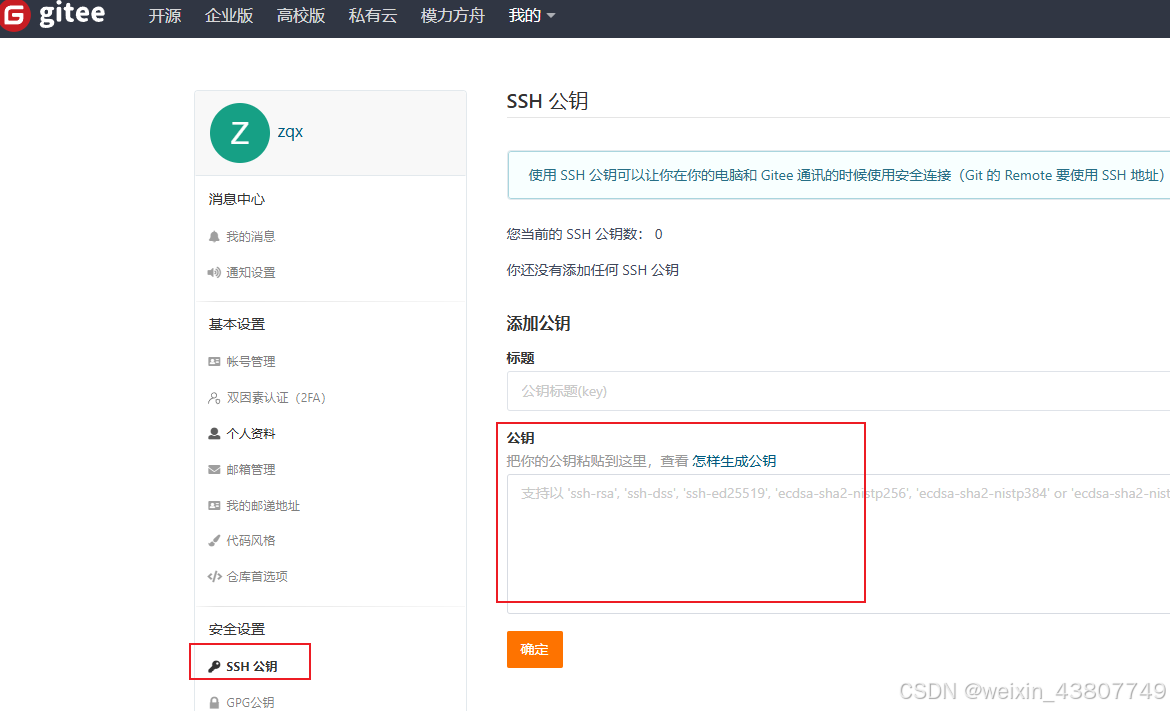1170x711 pixels.
Task: Expand the 我的 dropdown in the navbar
Action: pyautogui.click(x=531, y=16)
